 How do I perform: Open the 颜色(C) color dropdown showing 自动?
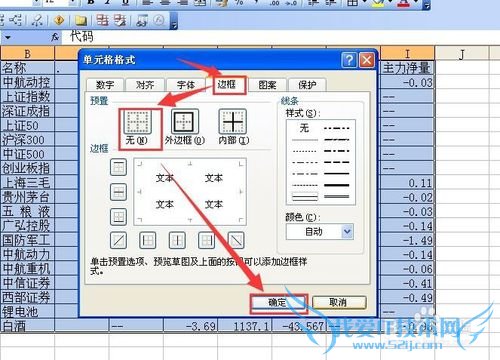coord(320,232)
